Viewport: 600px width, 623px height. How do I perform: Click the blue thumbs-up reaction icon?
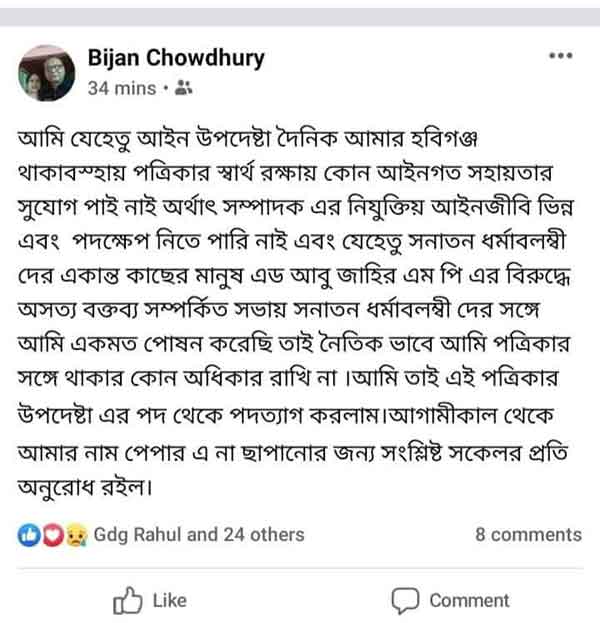click(x=29, y=534)
